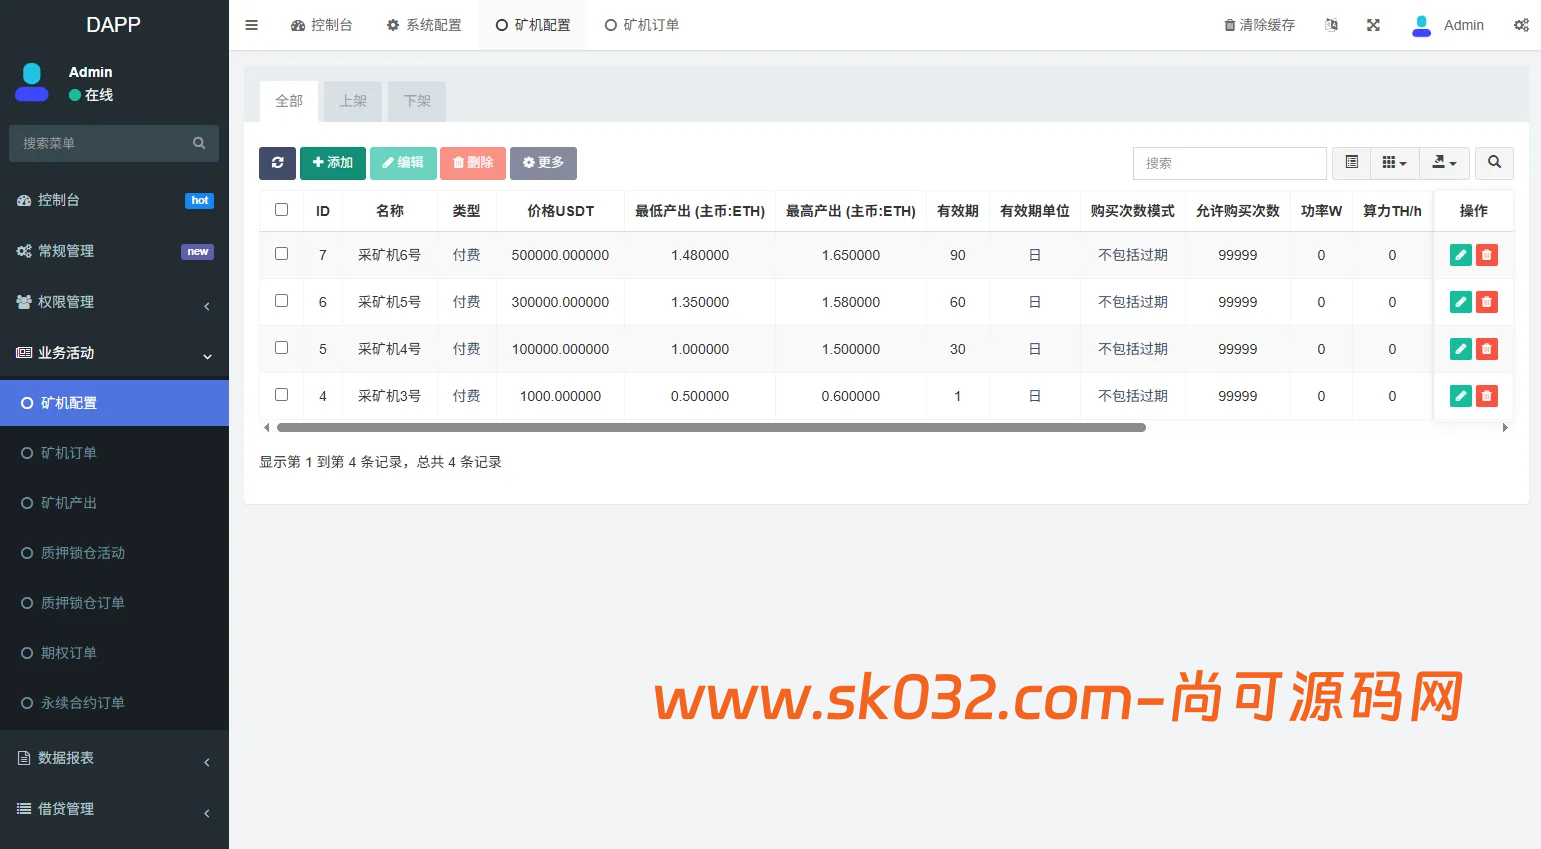The width and height of the screenshot is (1541, 849).
Task: Check the checkbox for row ID 5
Action: 281,348
